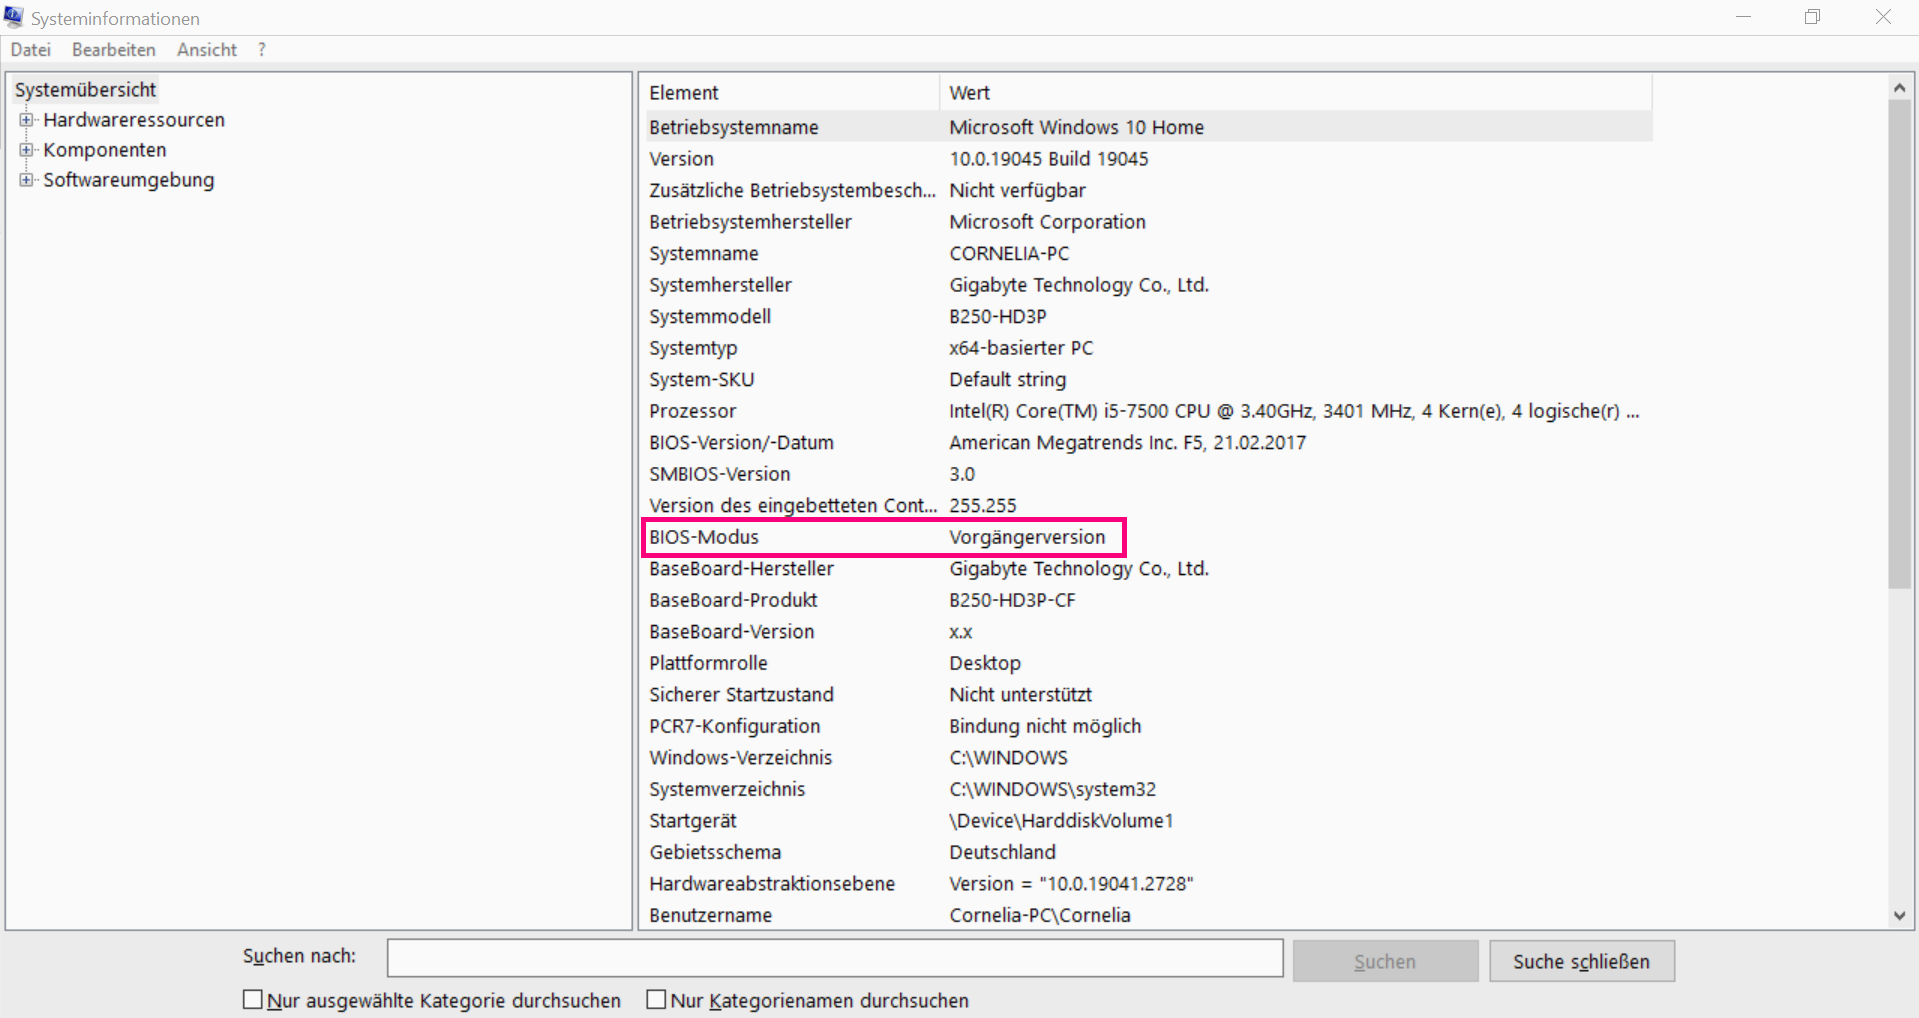This screenshot has height=1018, width=1919.
Task: Click the 'Suchen nach' search field
Action: (835, 958)
